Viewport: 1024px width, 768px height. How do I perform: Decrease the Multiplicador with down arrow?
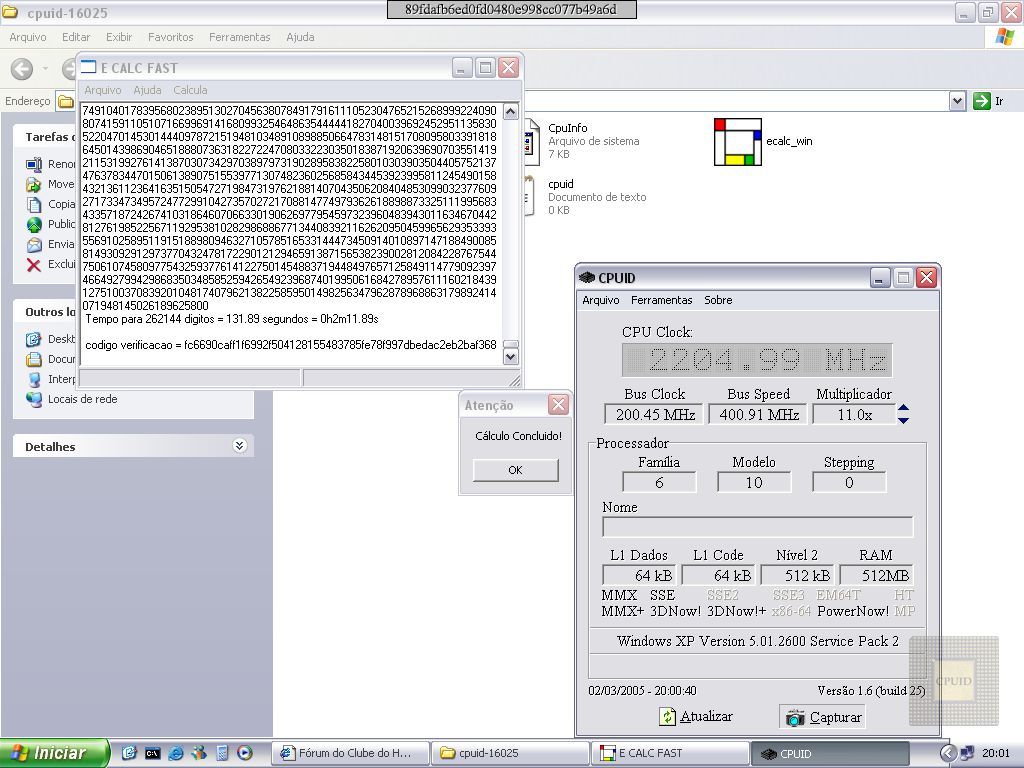tap(903, 420)
